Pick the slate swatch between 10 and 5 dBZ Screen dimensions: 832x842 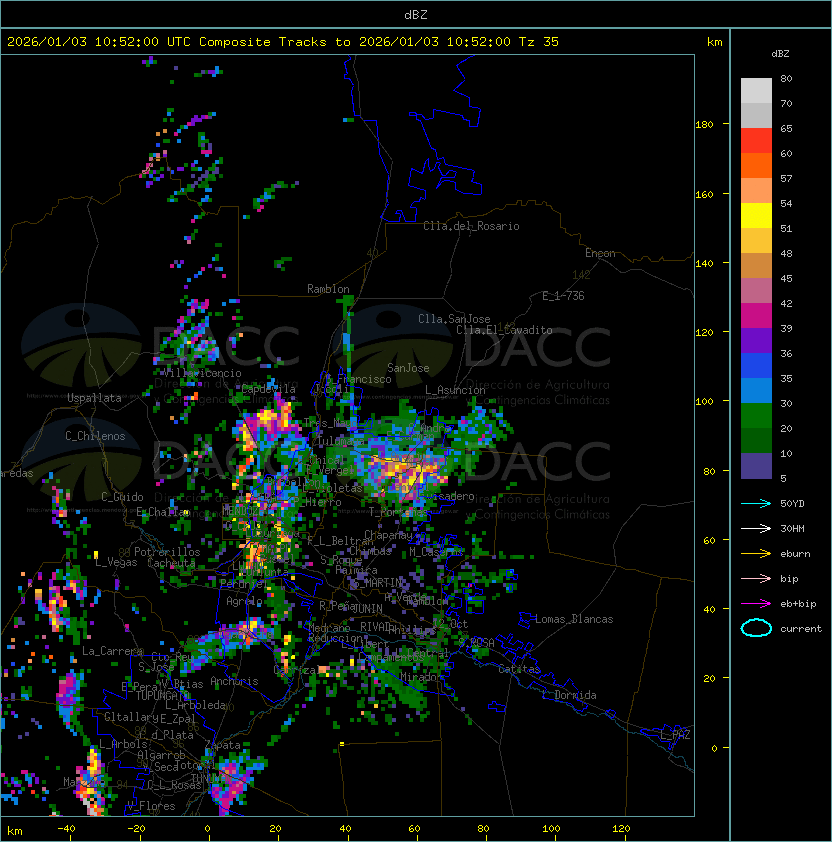pos(756,466)
